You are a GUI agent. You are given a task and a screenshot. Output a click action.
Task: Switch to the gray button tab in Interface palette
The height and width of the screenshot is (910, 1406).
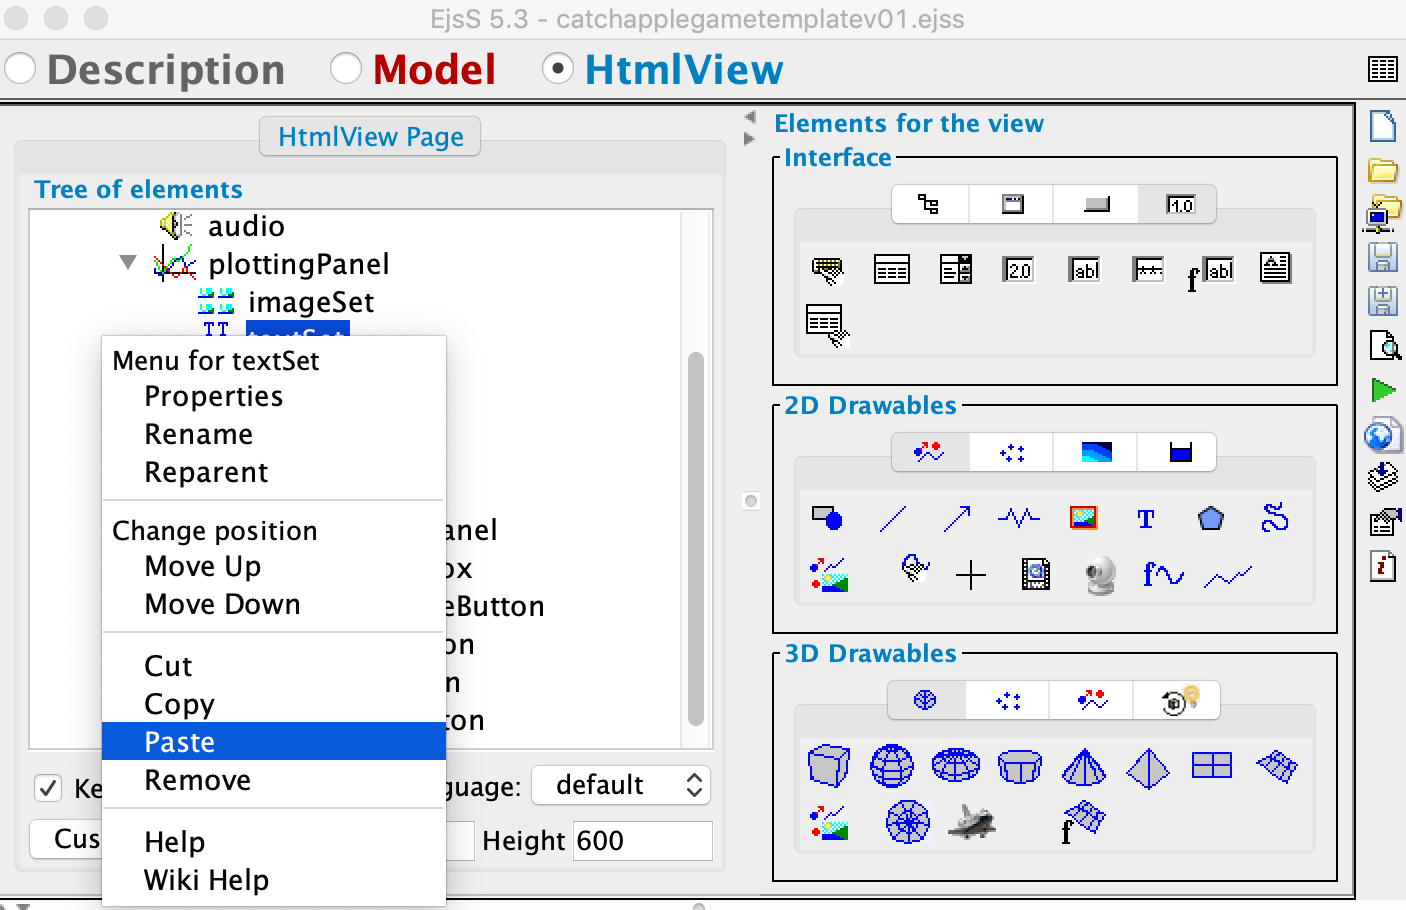pos(1096,205)
